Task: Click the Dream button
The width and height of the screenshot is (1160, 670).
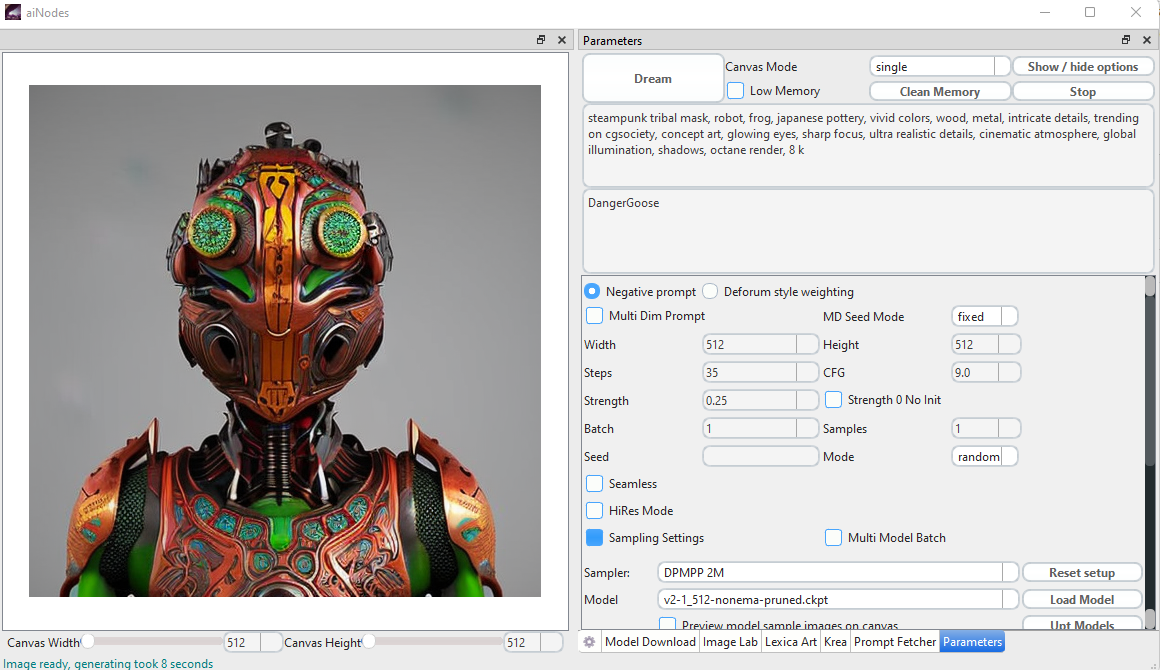Action: 652,78
